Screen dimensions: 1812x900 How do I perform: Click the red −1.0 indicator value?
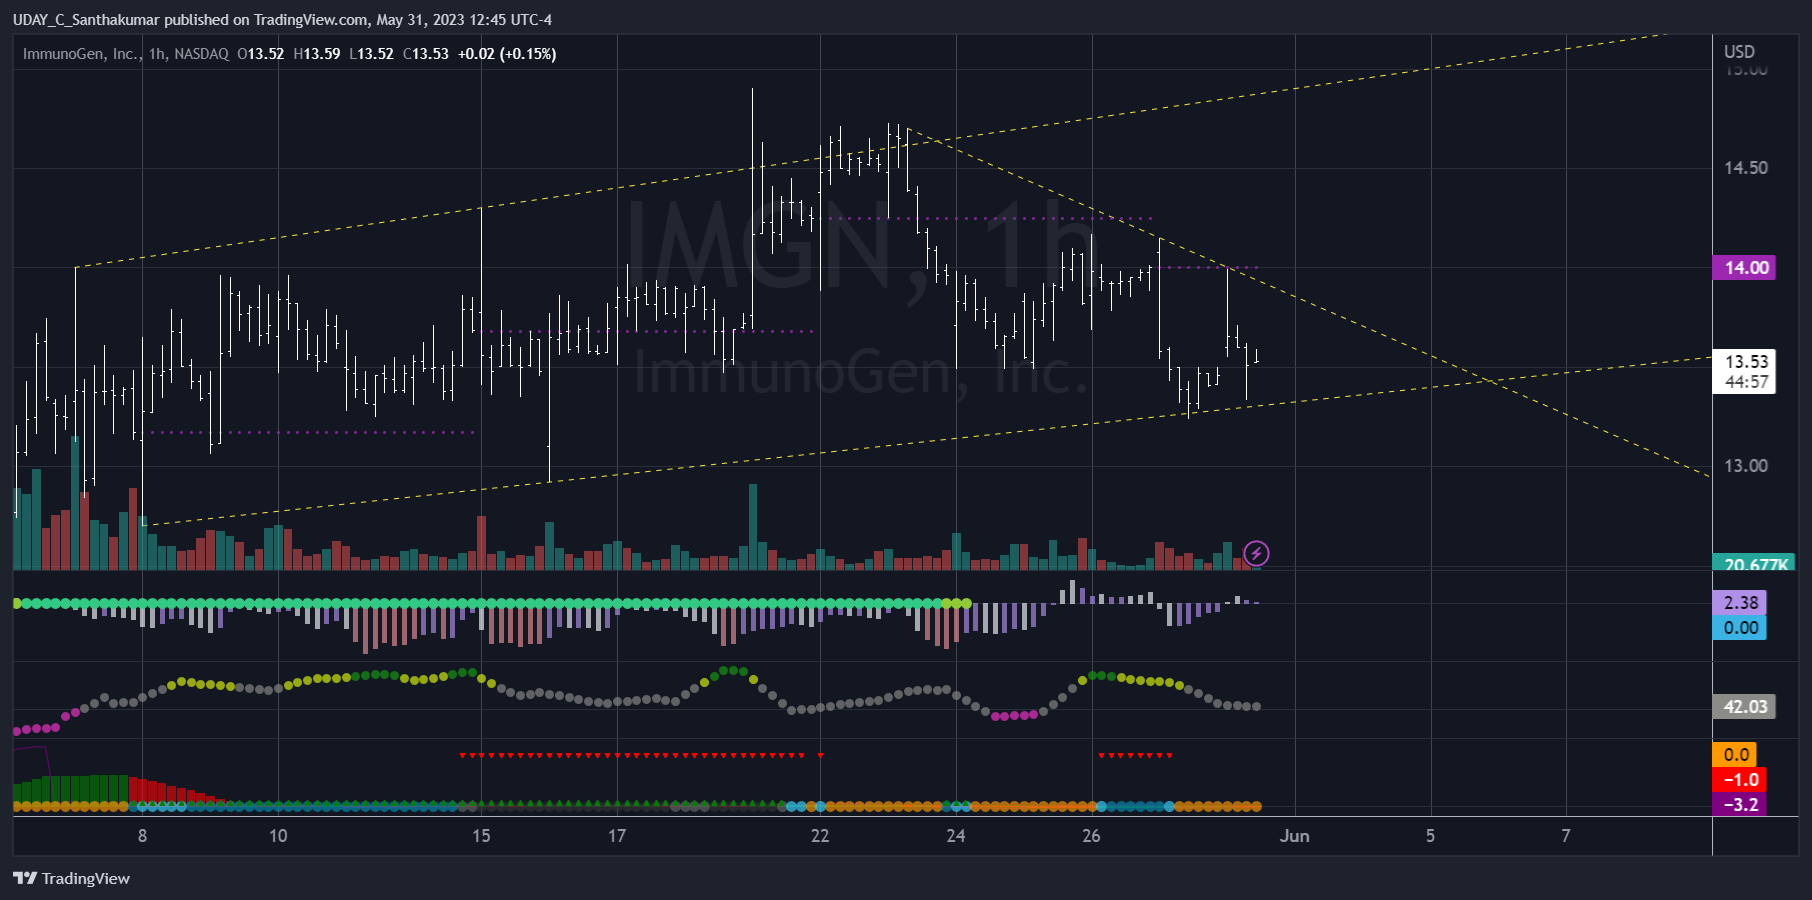point(1740,780)
